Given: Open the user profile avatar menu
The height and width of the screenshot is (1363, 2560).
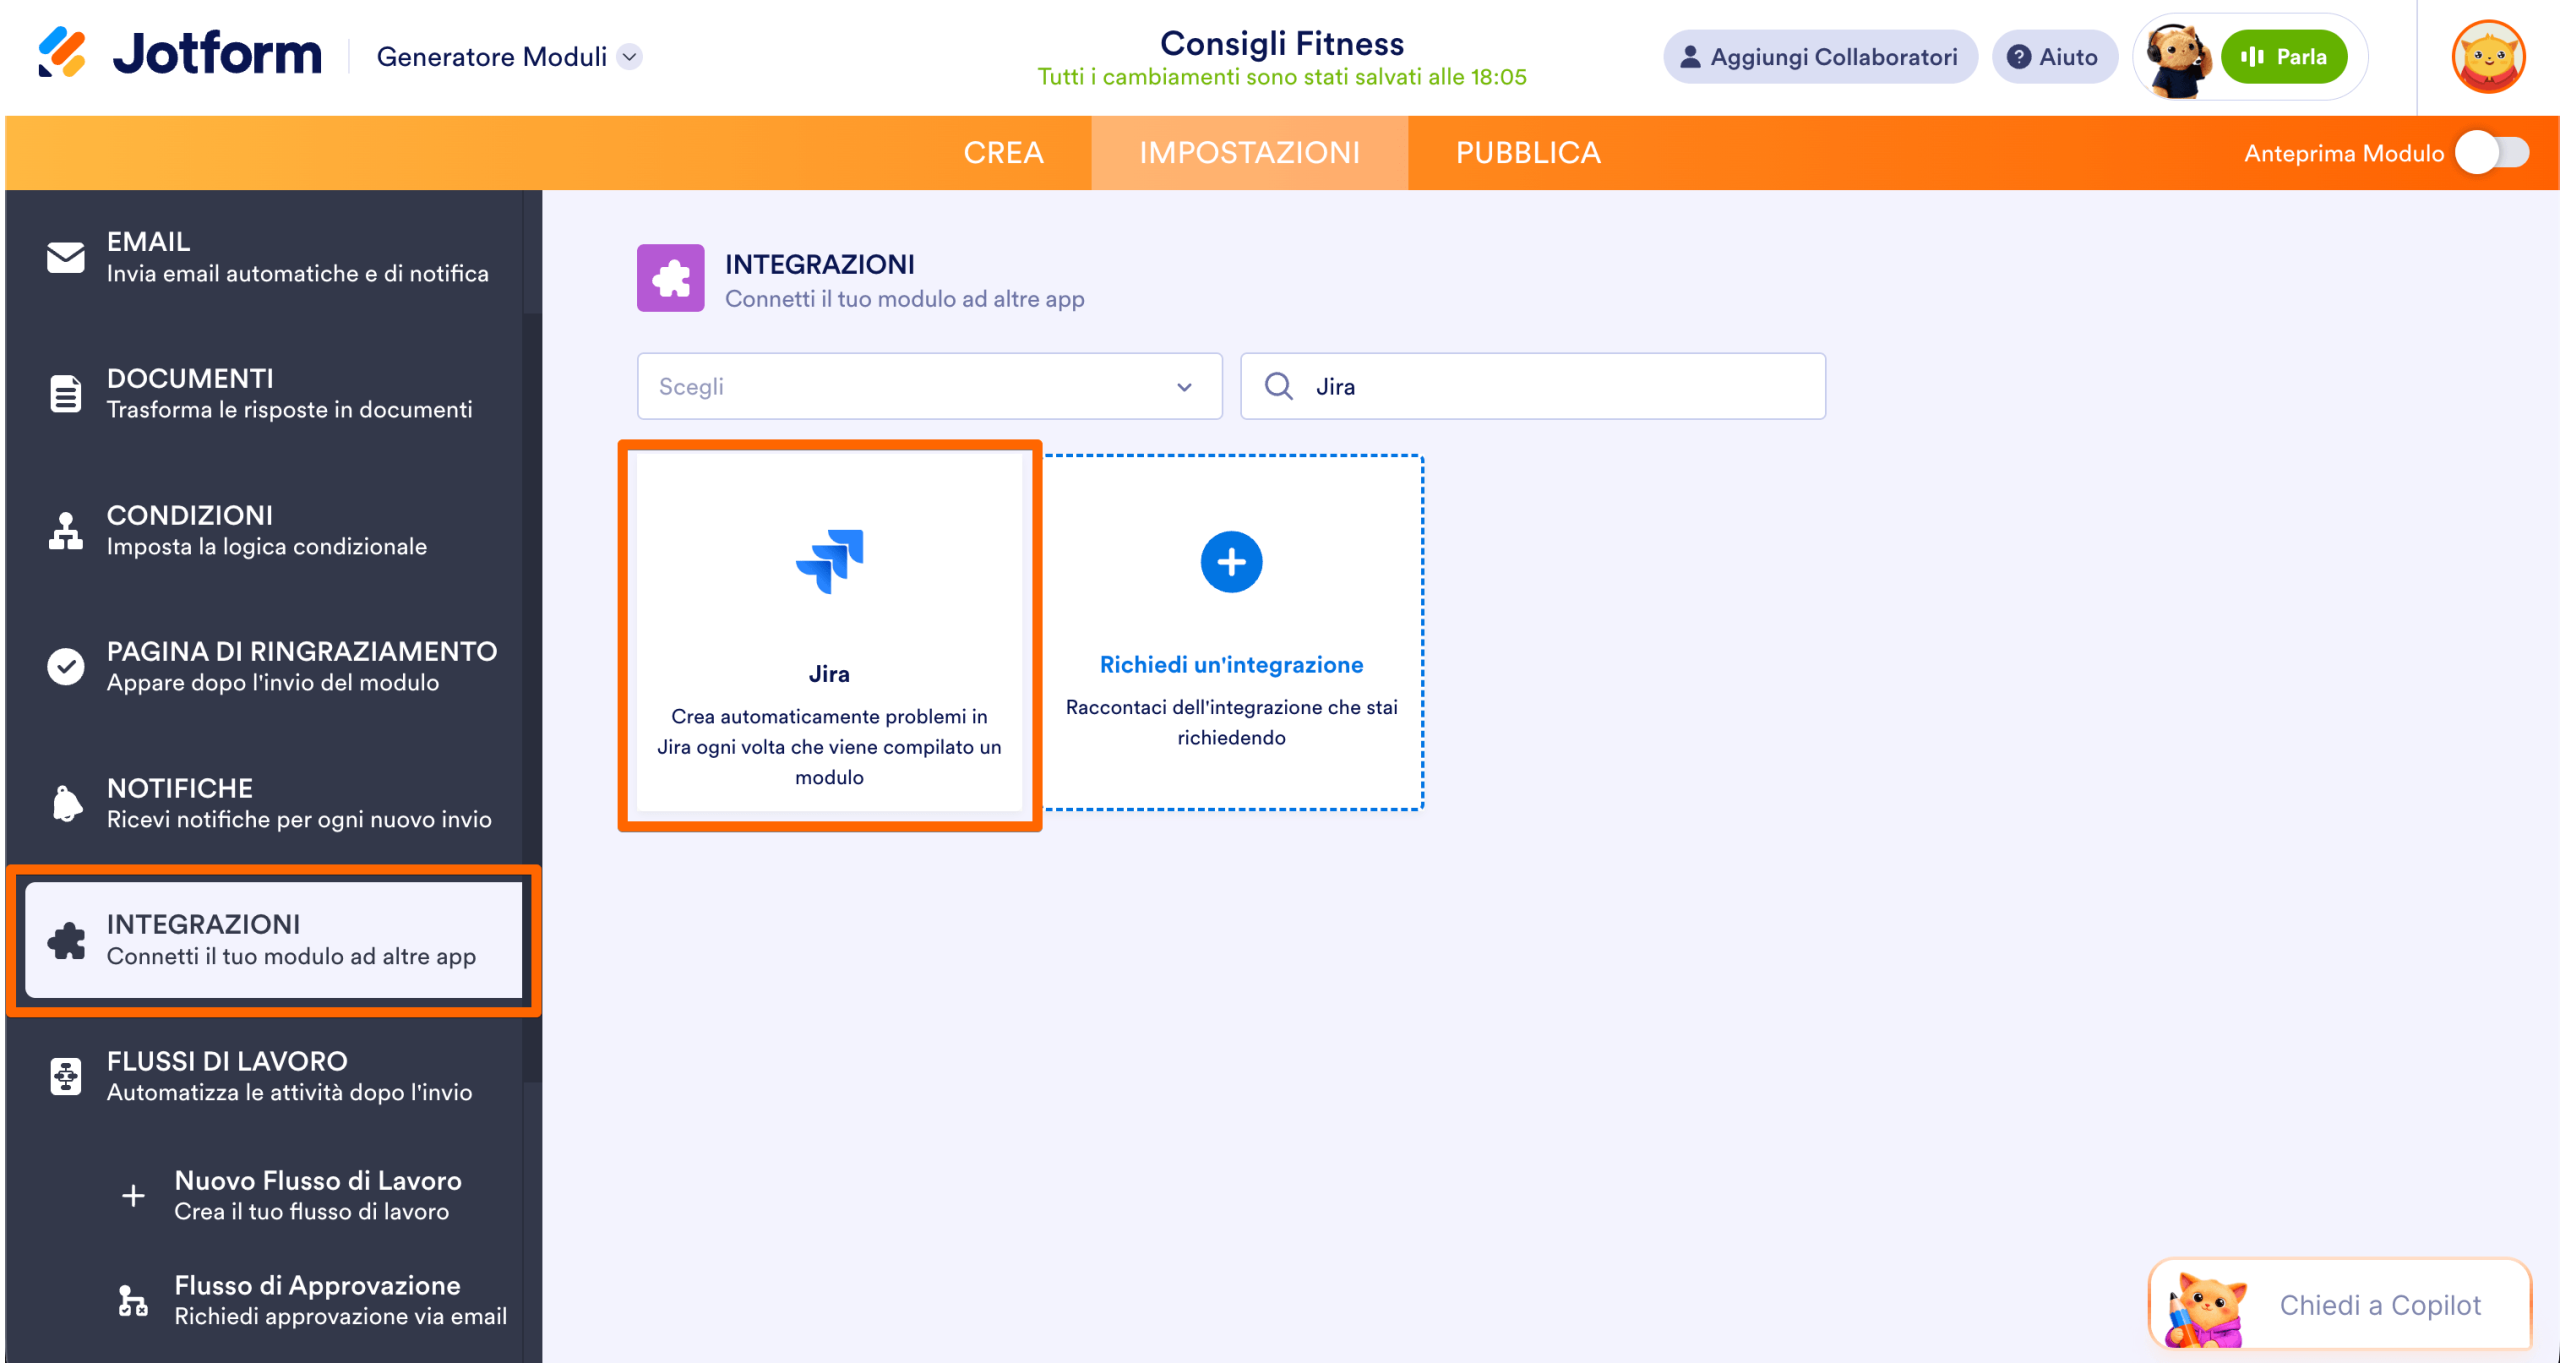Looking at the screenshot, I should click(x=2488, y=57).
